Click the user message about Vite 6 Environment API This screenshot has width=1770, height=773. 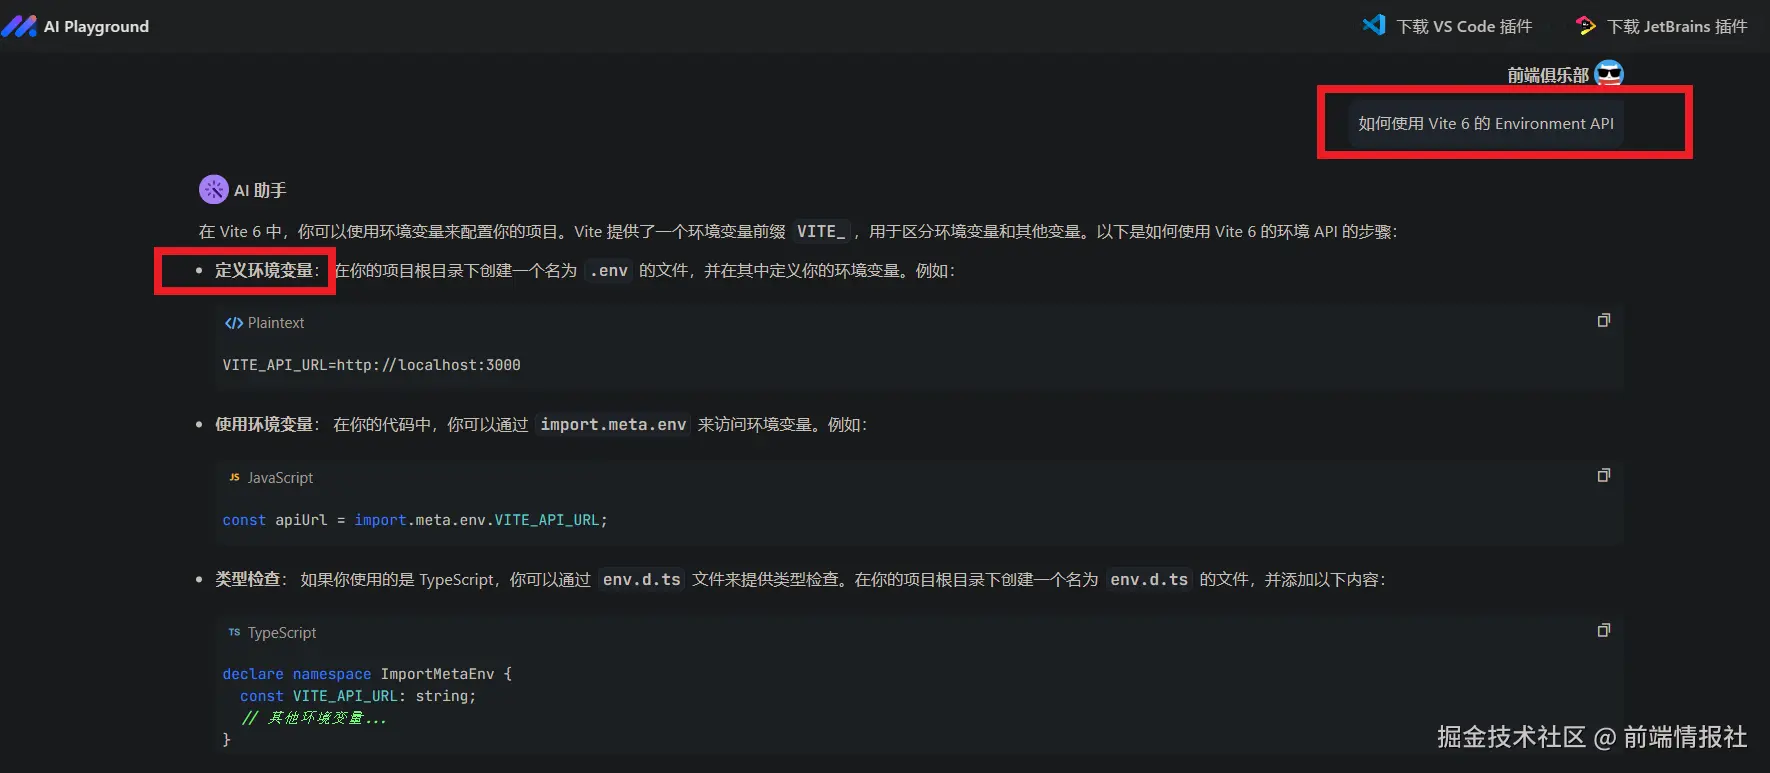1486,124
